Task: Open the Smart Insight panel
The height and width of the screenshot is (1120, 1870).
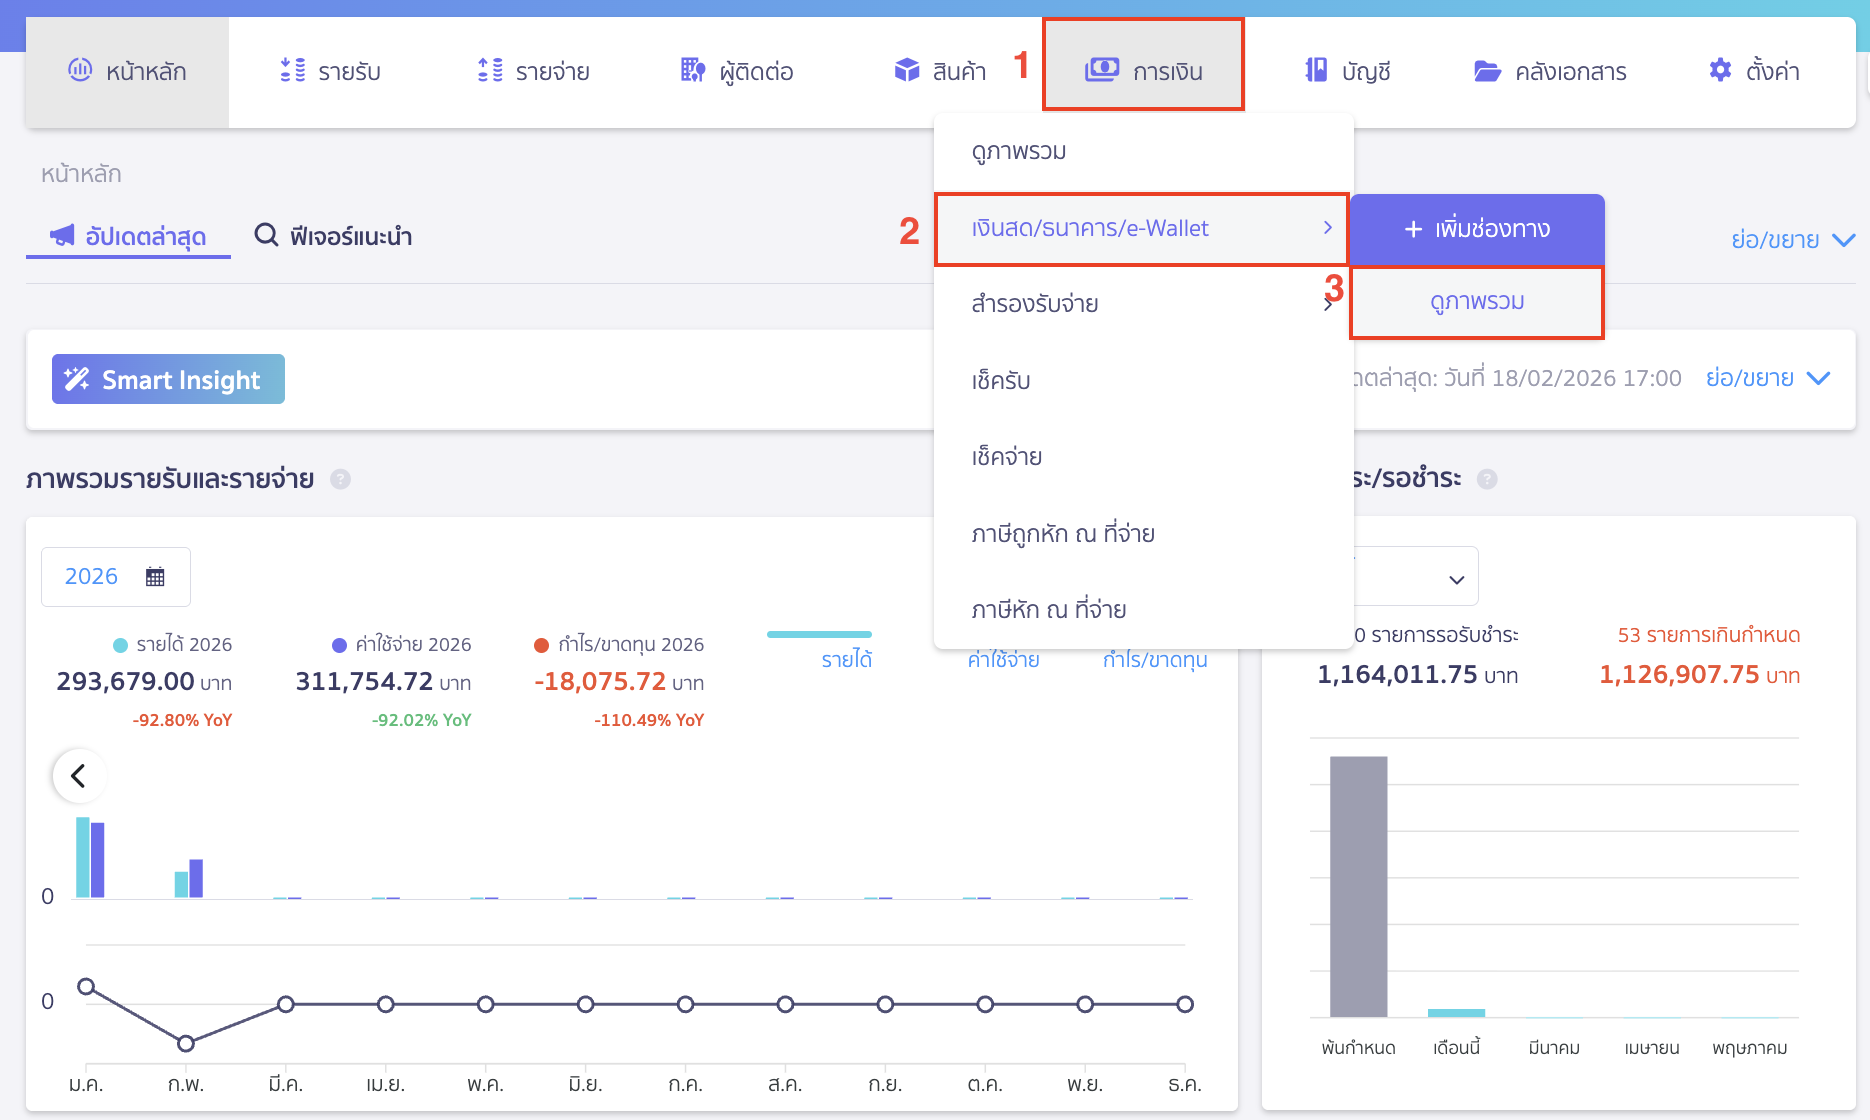Action: click(x=167, y=378)
